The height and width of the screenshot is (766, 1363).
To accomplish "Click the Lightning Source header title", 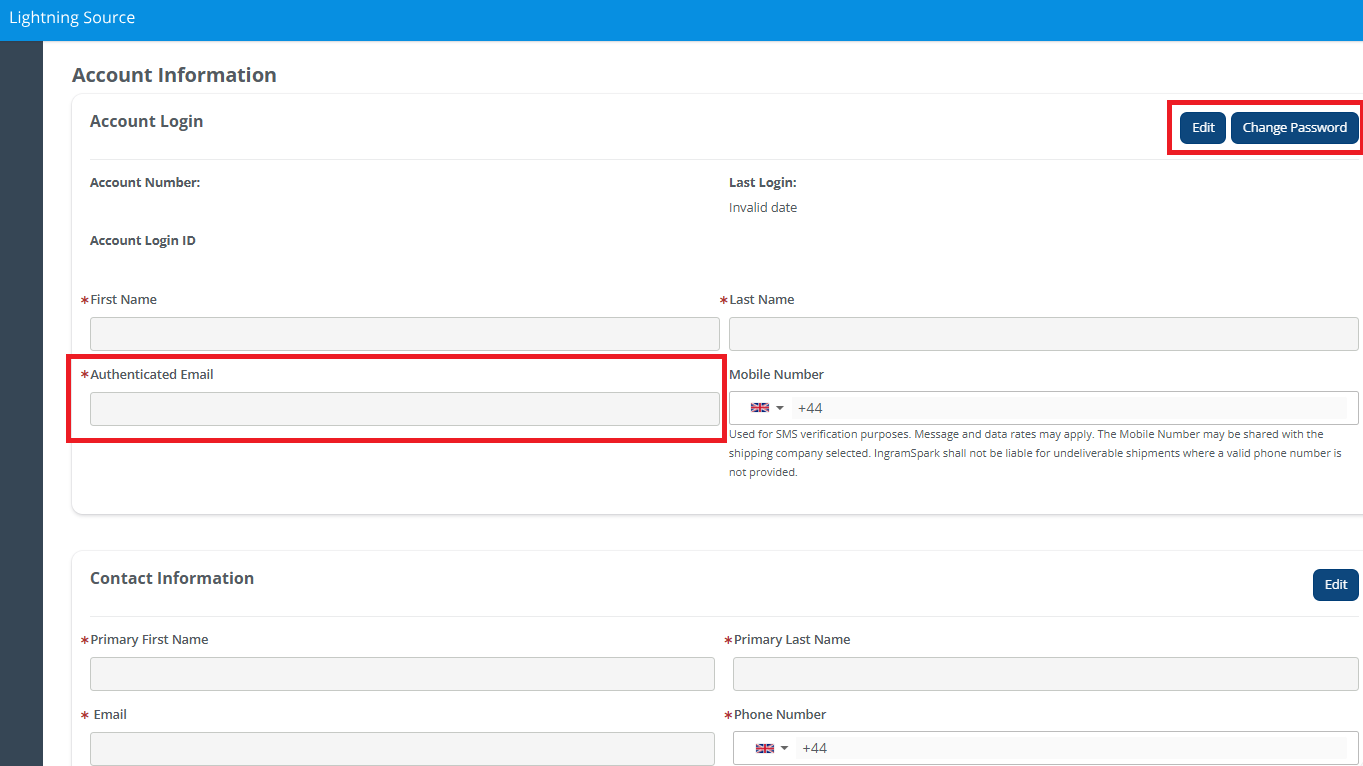I will (72, 18).
